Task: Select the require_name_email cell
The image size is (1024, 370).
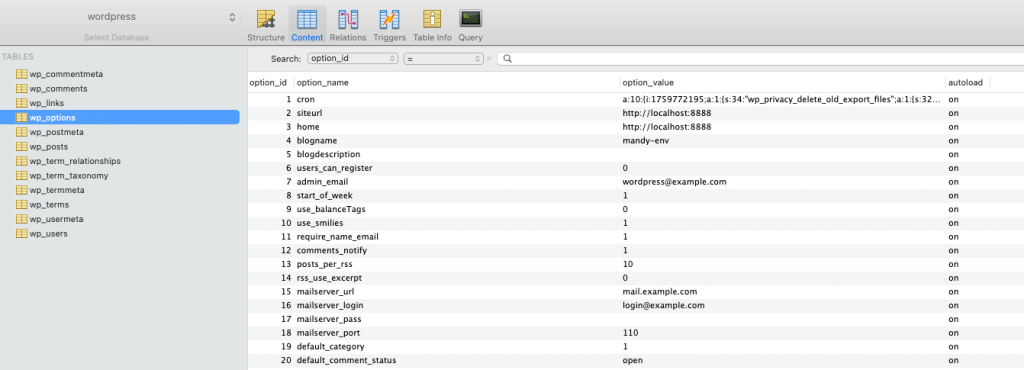Action: (338, 237)
